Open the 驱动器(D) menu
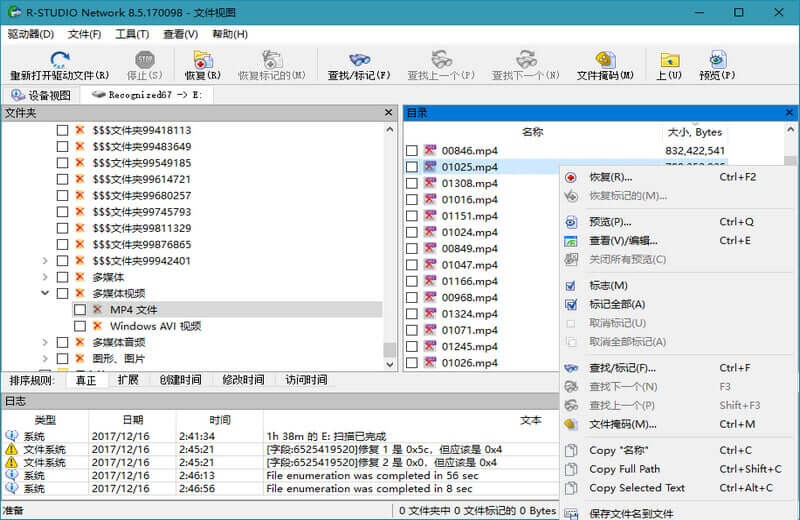 coord(31,34)
